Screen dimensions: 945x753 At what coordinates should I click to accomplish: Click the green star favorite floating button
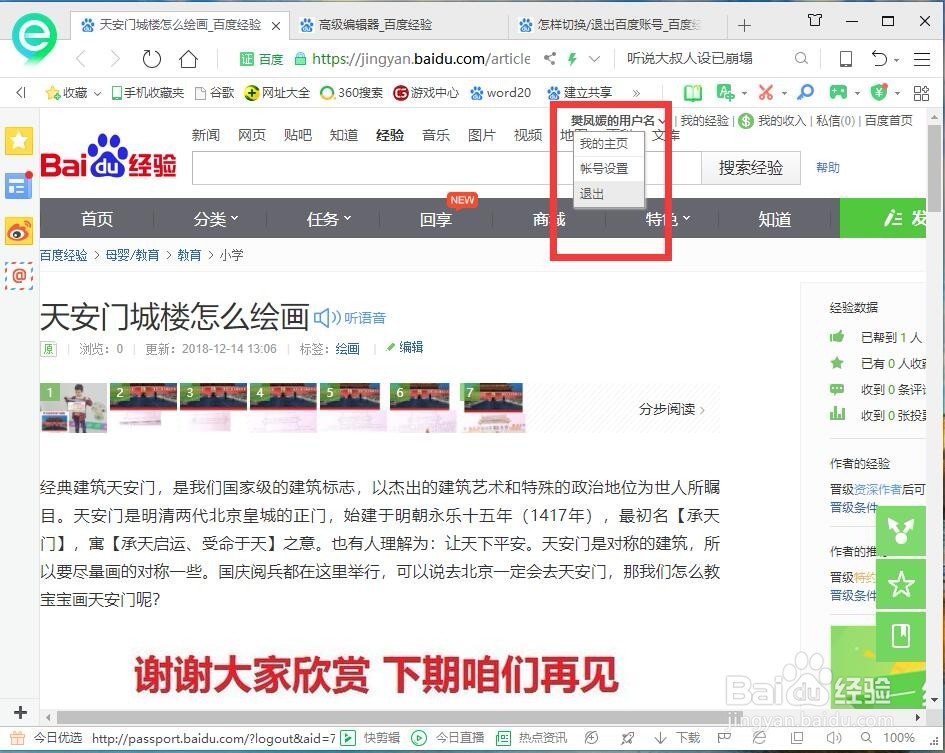(900, 584)
